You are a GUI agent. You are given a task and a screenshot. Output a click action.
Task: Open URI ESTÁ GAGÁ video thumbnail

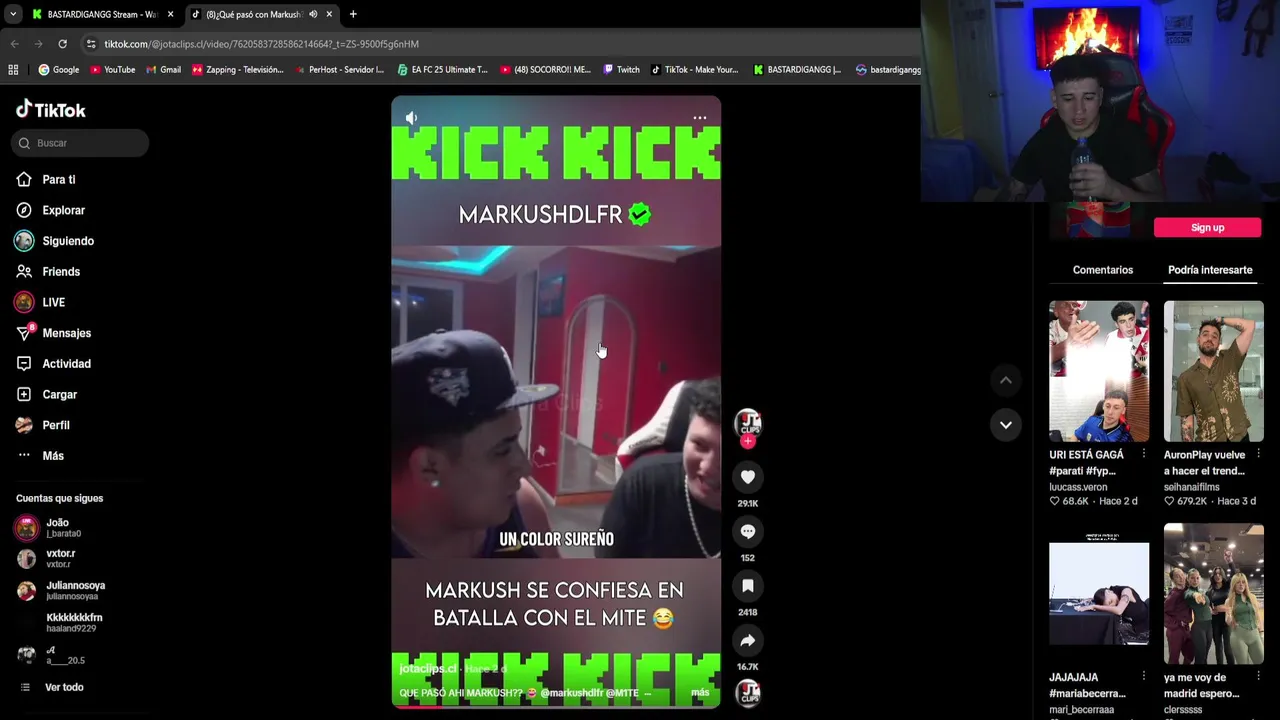[x=1099, y=371]
